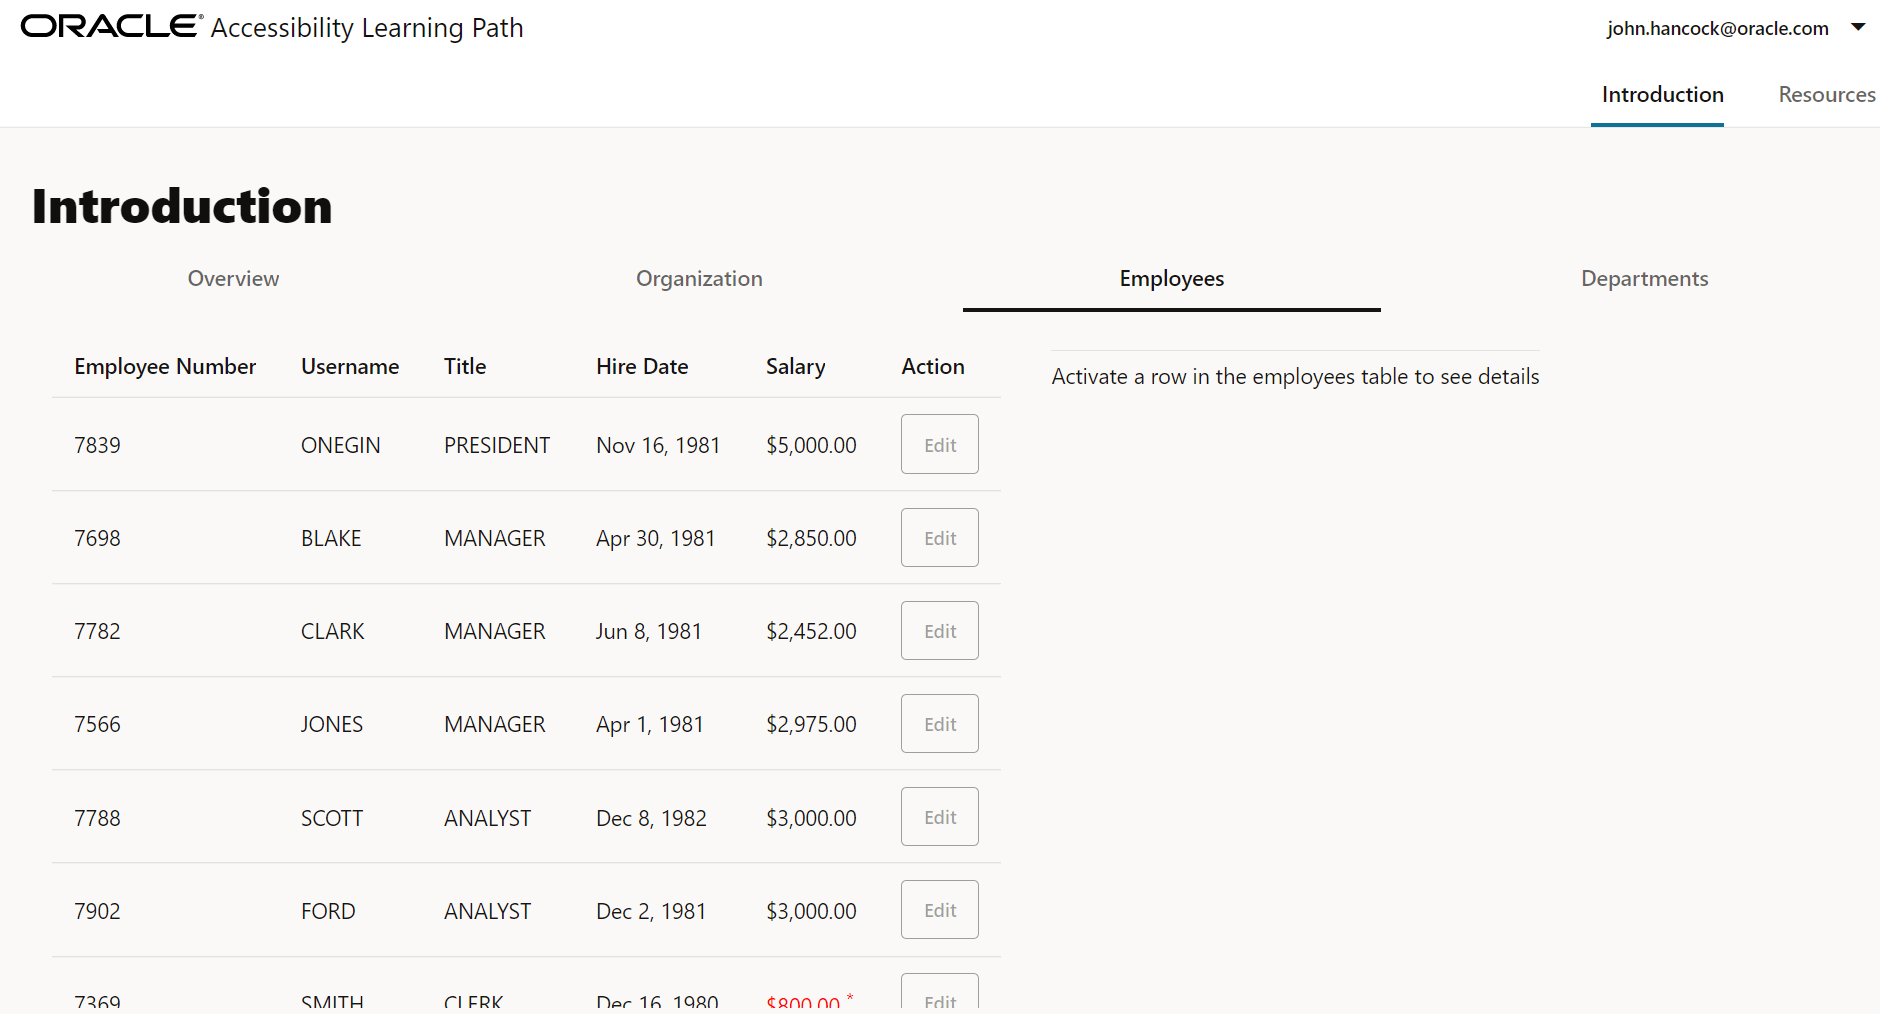This screenshot has height=1014, width=1880.
Task: Open the john.hancock@oracle.com user menu arrow
Action: (1858, 27)
